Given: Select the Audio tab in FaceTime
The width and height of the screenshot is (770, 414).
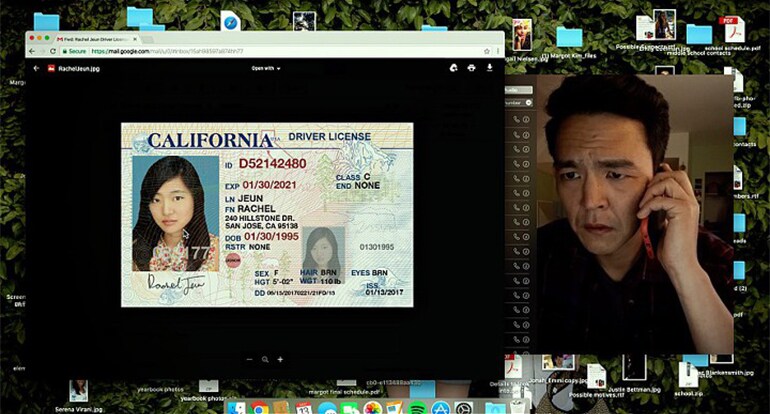Looking at the screenshot, I should [x=519, y=90].
